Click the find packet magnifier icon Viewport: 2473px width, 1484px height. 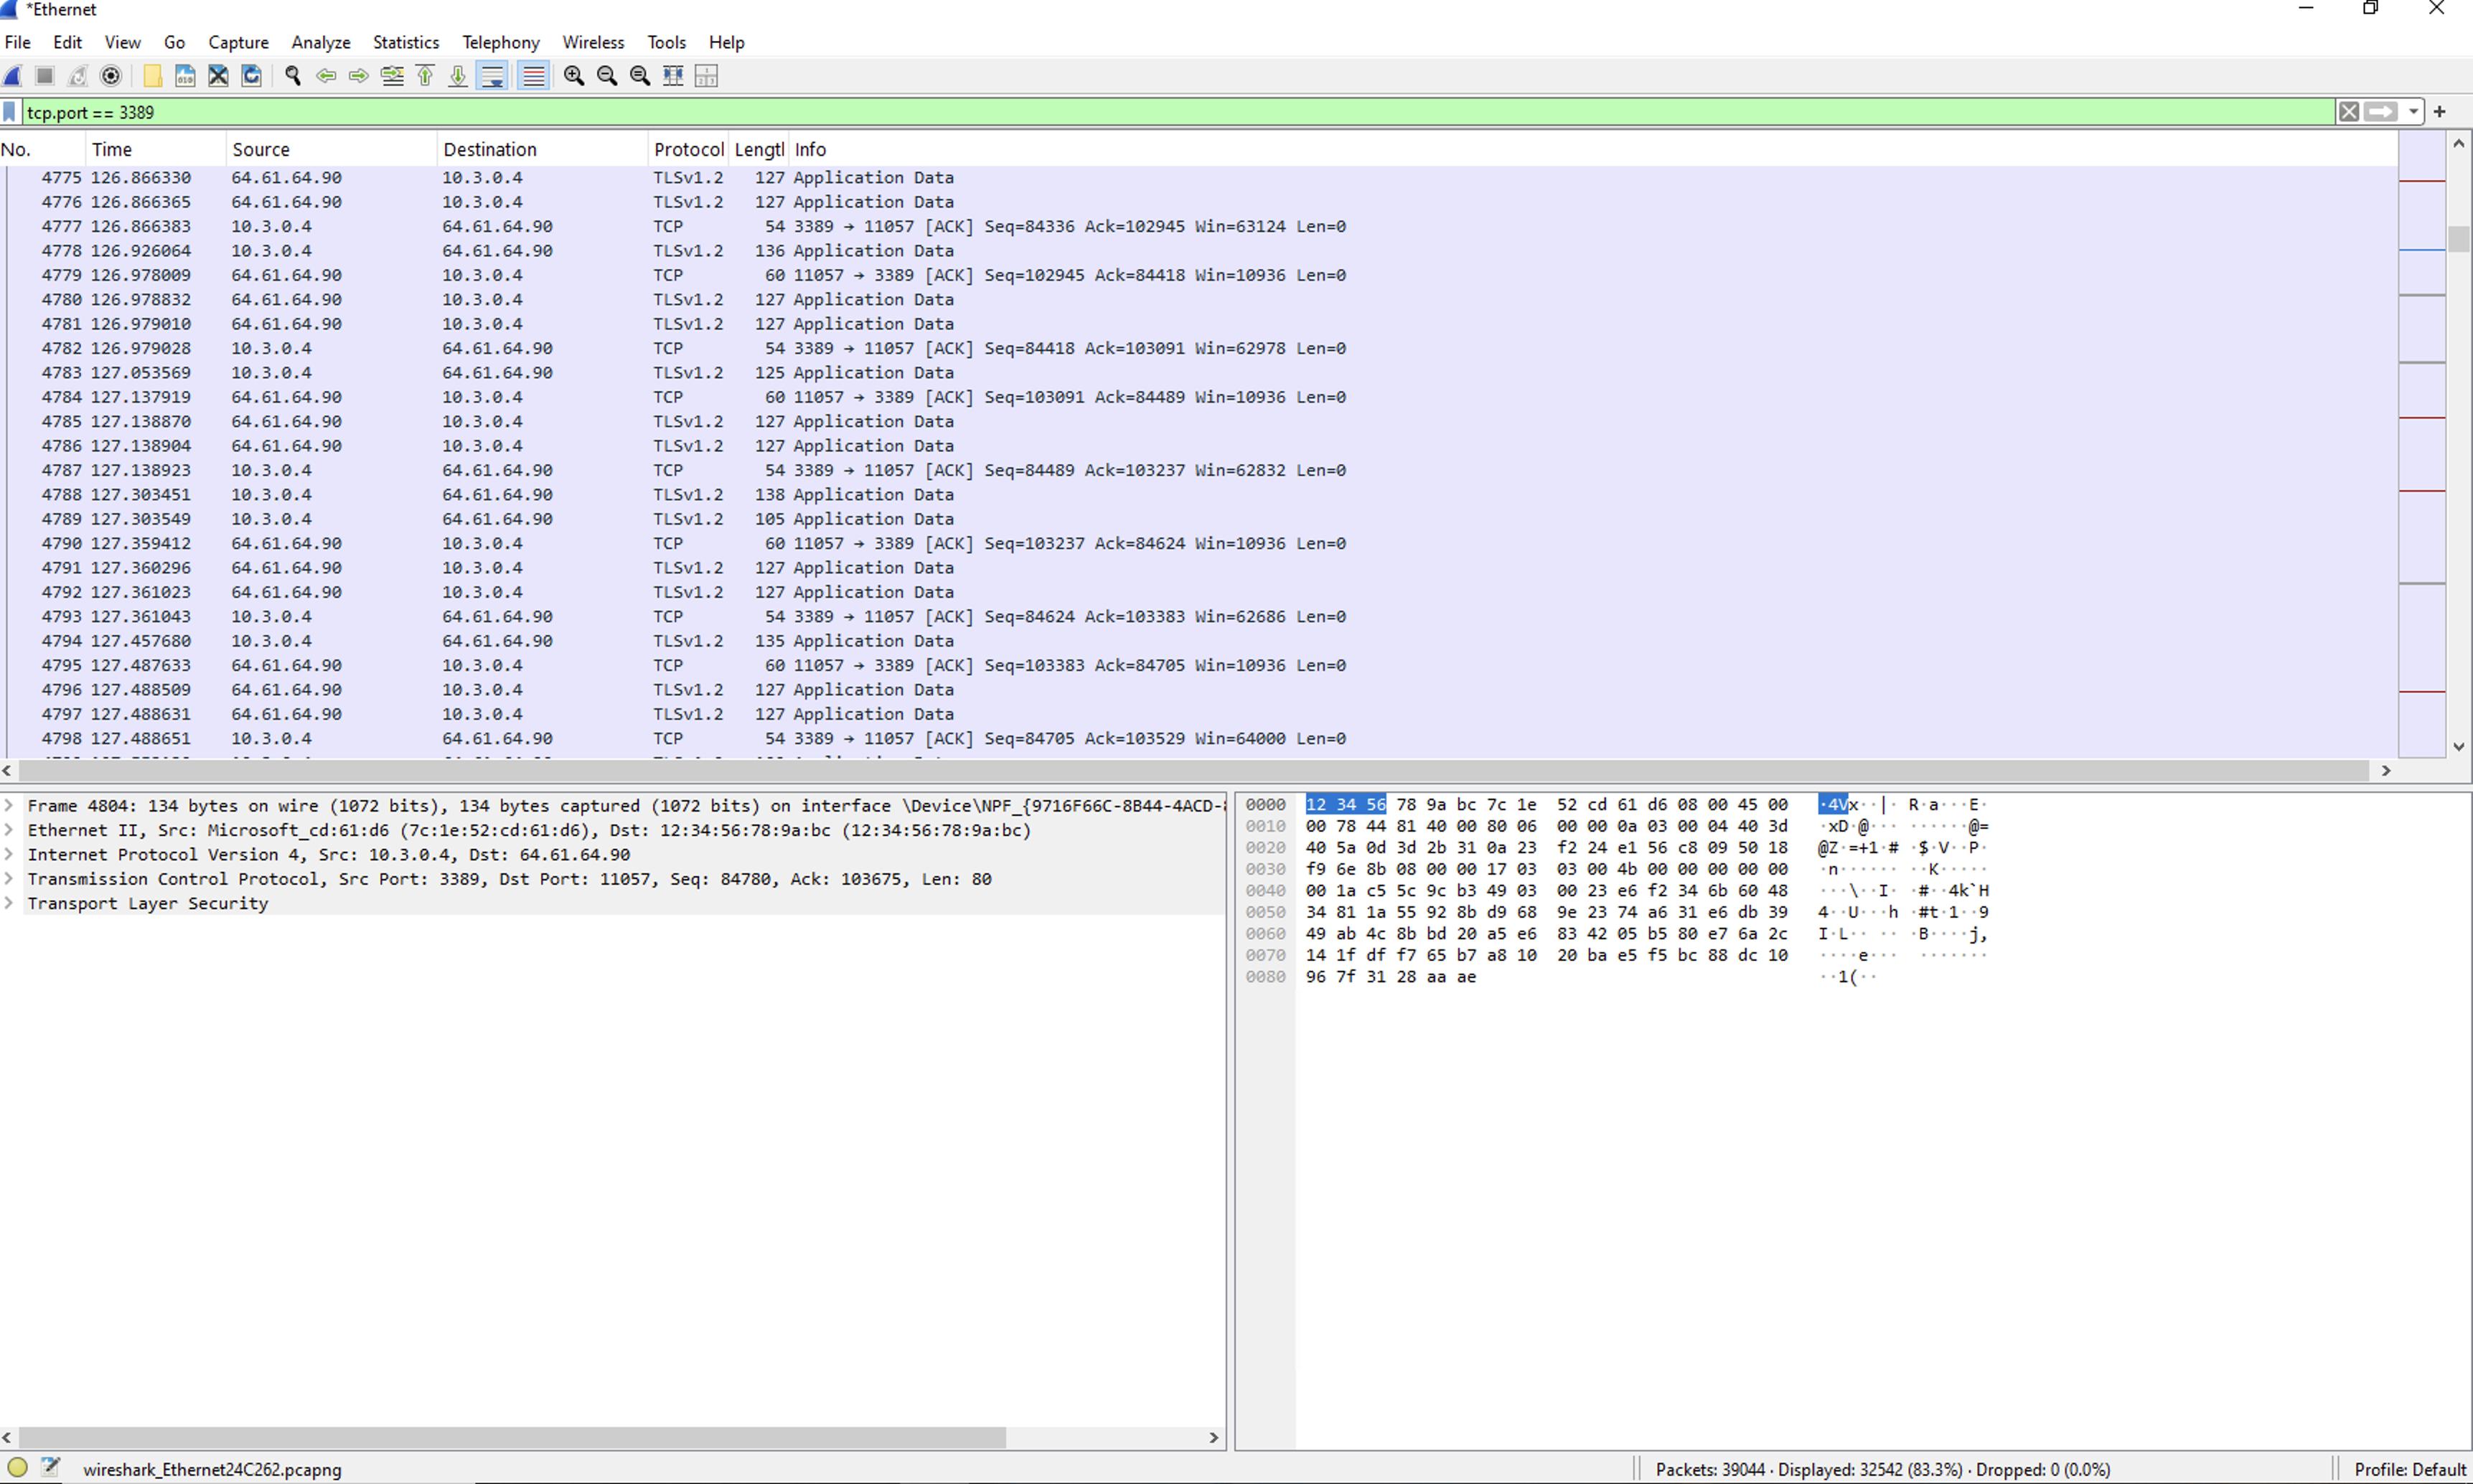tap(293, 76)
